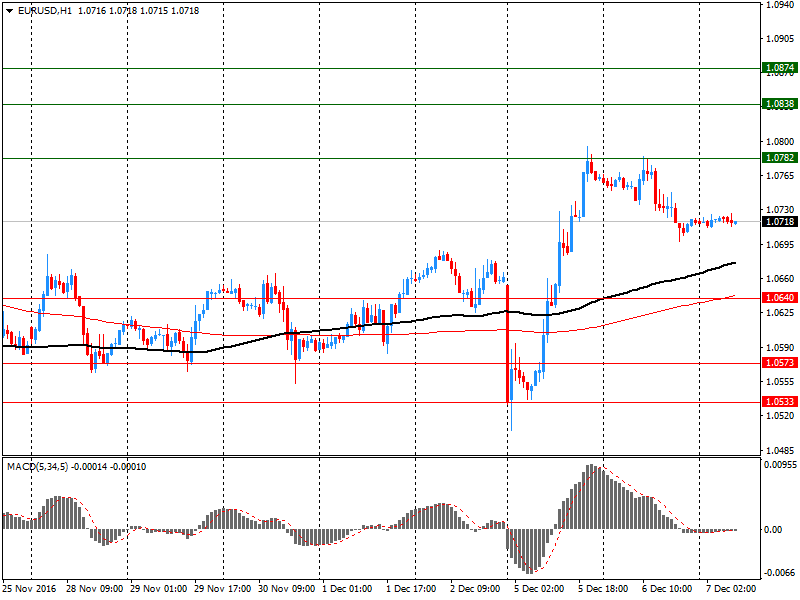The height and width of the screenshot is (600, 800).
Task: Select the red 1.0533 level tag
Action: point(780,402)
